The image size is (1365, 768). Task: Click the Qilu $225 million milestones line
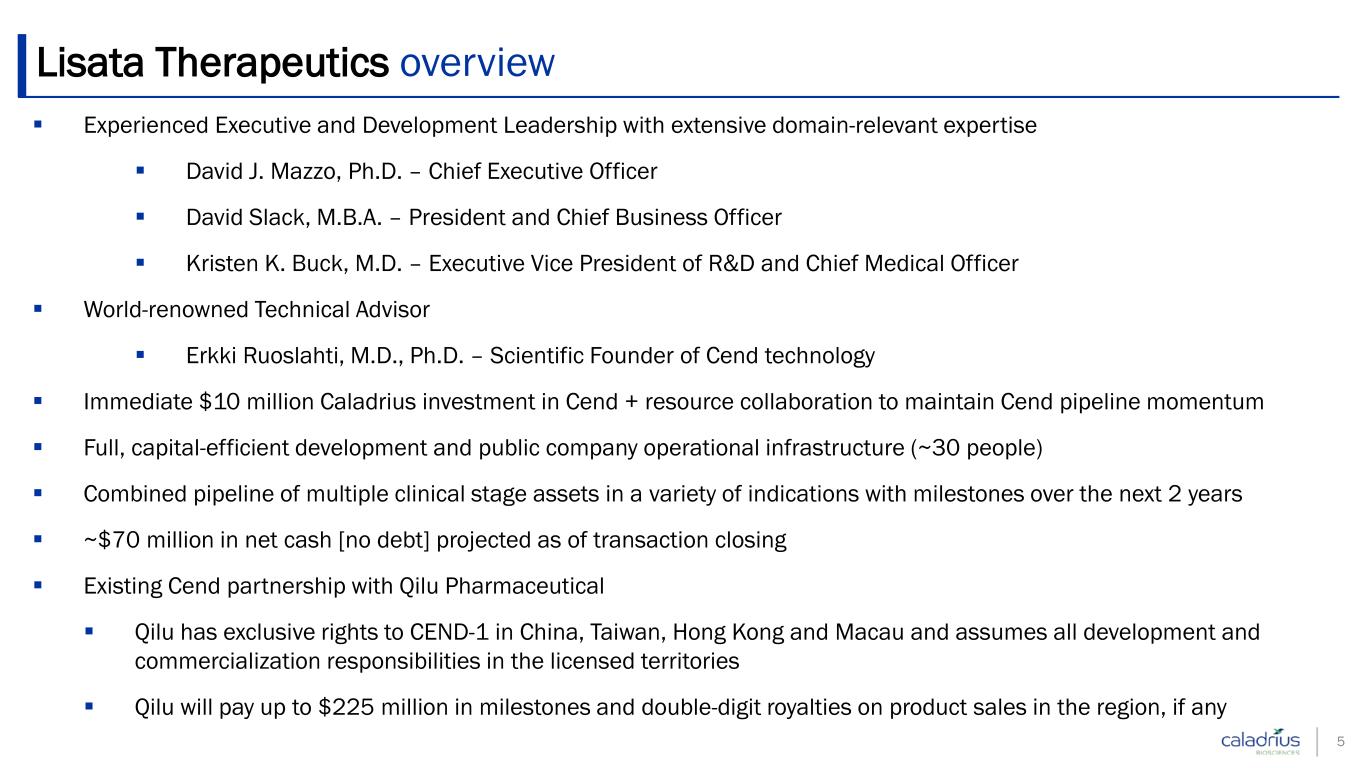point(680,708)
